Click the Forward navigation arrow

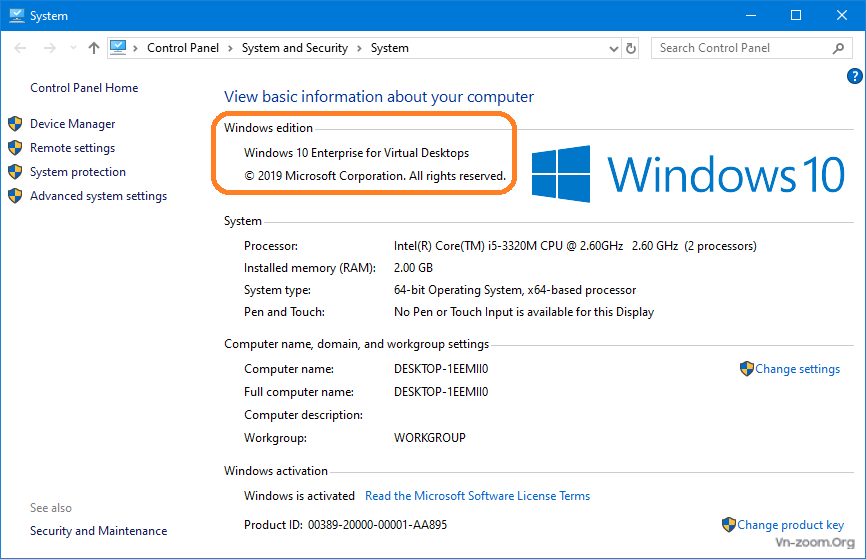pyautogui.click(x=50, y=48)
